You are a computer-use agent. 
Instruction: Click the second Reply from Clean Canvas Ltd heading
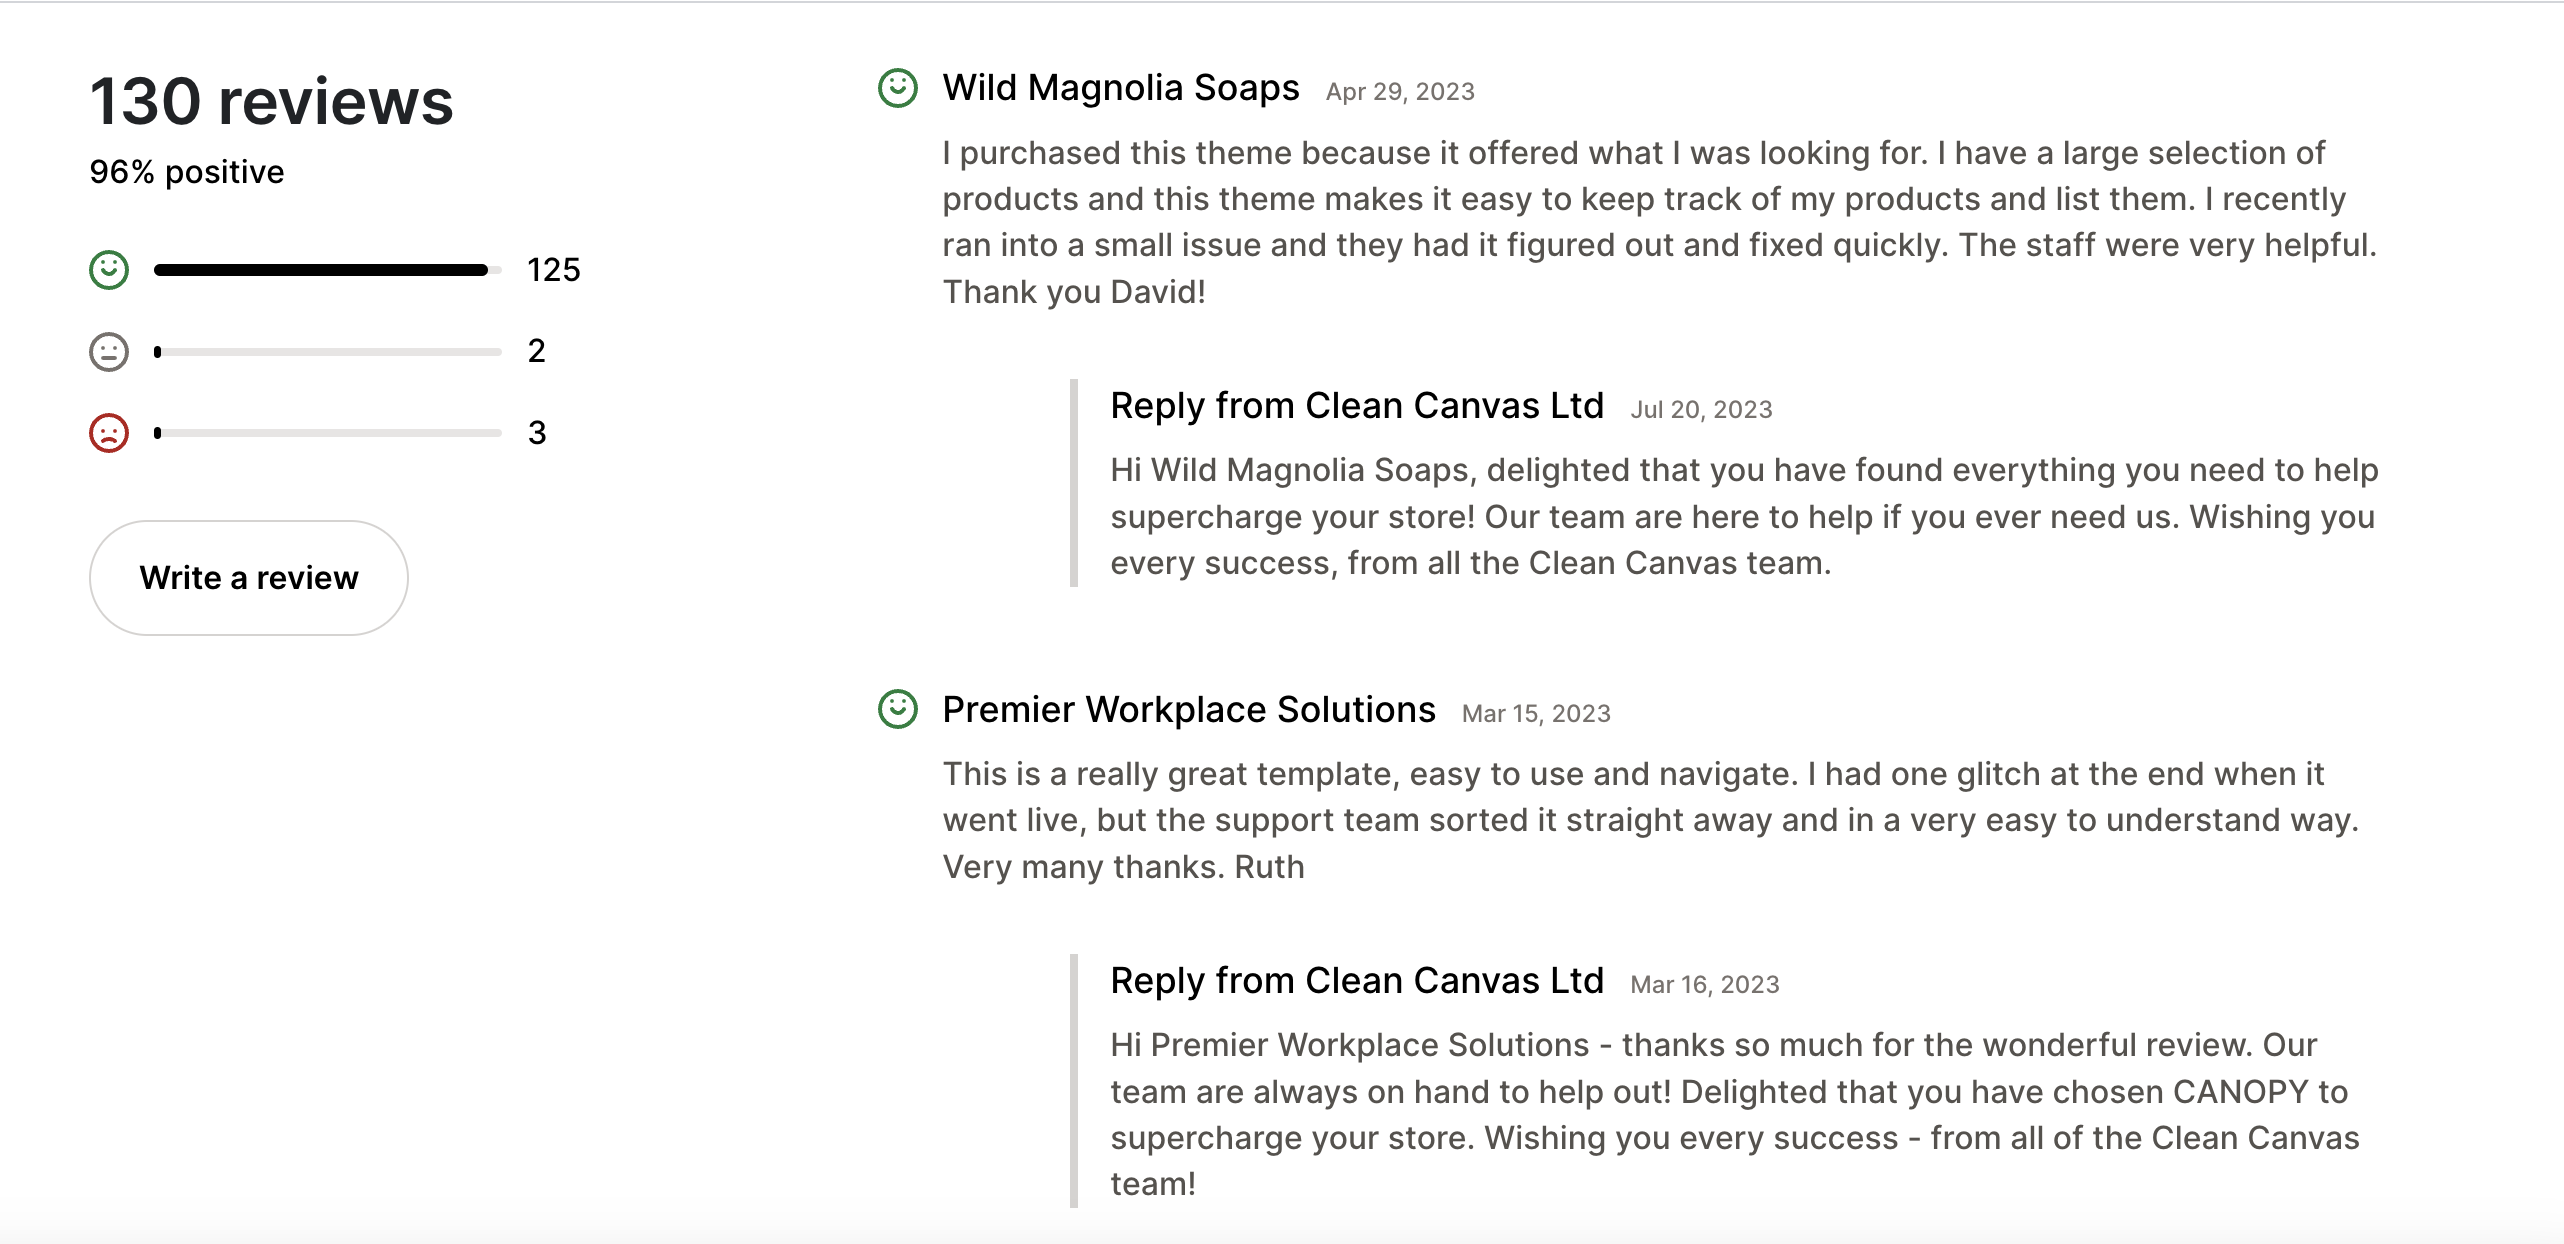point(1356,981)
